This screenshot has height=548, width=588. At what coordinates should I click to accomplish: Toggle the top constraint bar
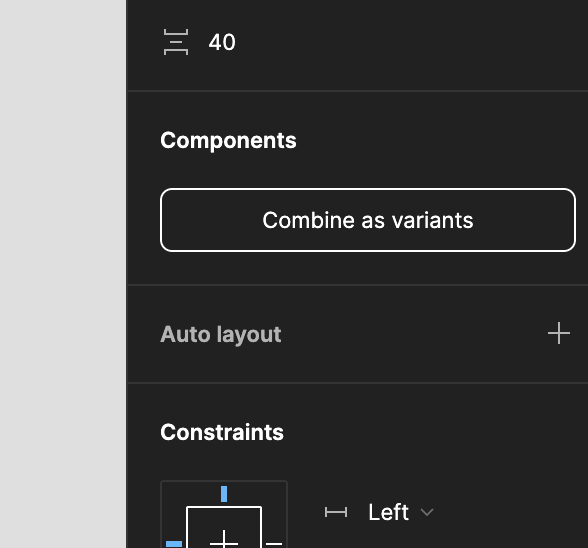point(224,494)
